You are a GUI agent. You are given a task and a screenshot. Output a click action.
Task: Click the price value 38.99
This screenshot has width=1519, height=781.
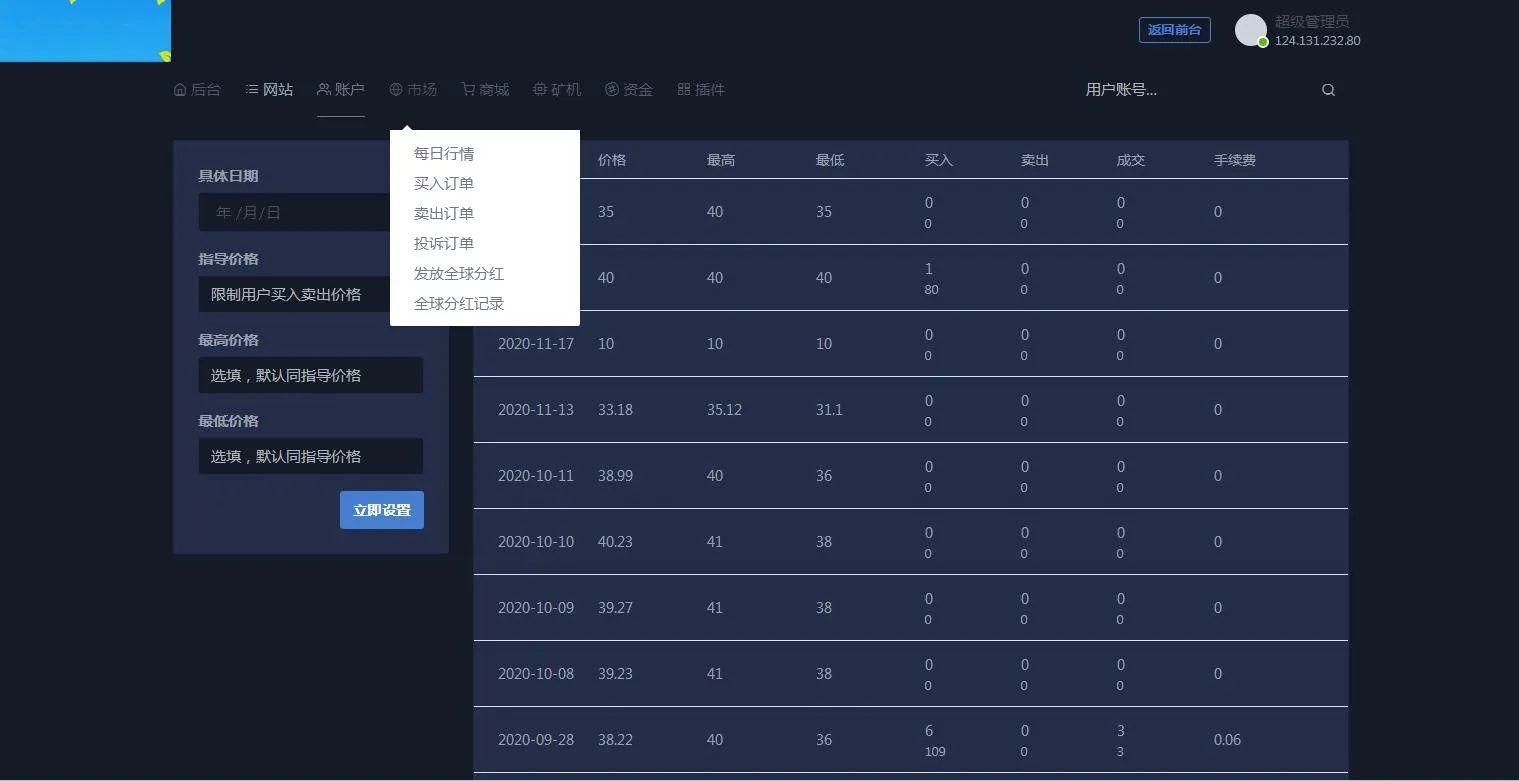pos(615,476)
